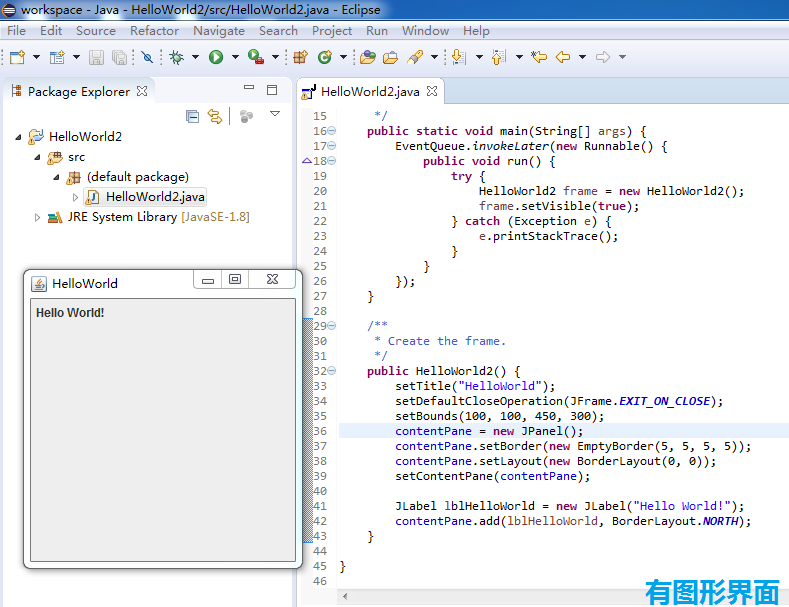The image size is (789, 607).
Task: Click the Last Edit Location icon
Action: click(x=539, y=57)
